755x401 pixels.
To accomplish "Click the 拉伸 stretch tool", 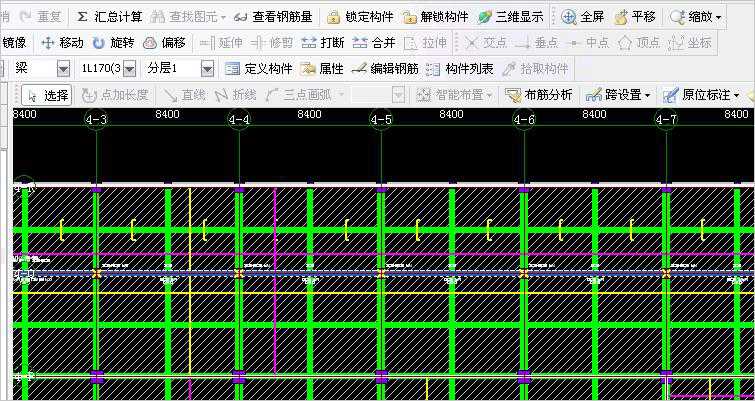I will [425, 43].
